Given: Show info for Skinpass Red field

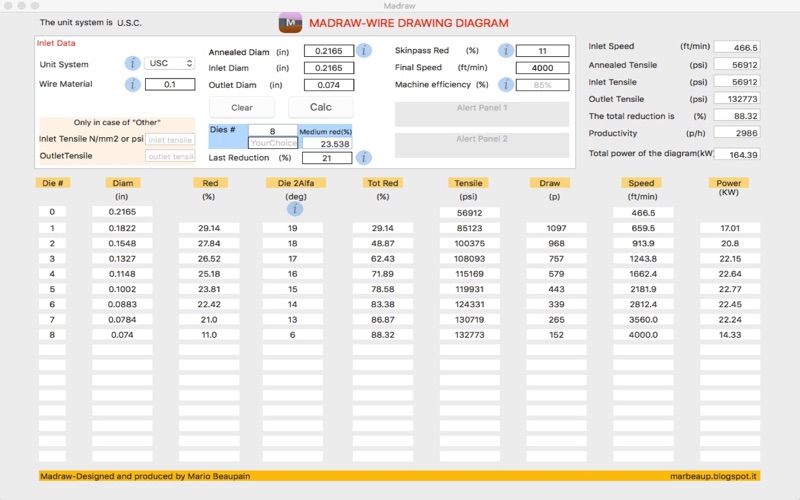Looking at the screenshot, I should point(506,51).
